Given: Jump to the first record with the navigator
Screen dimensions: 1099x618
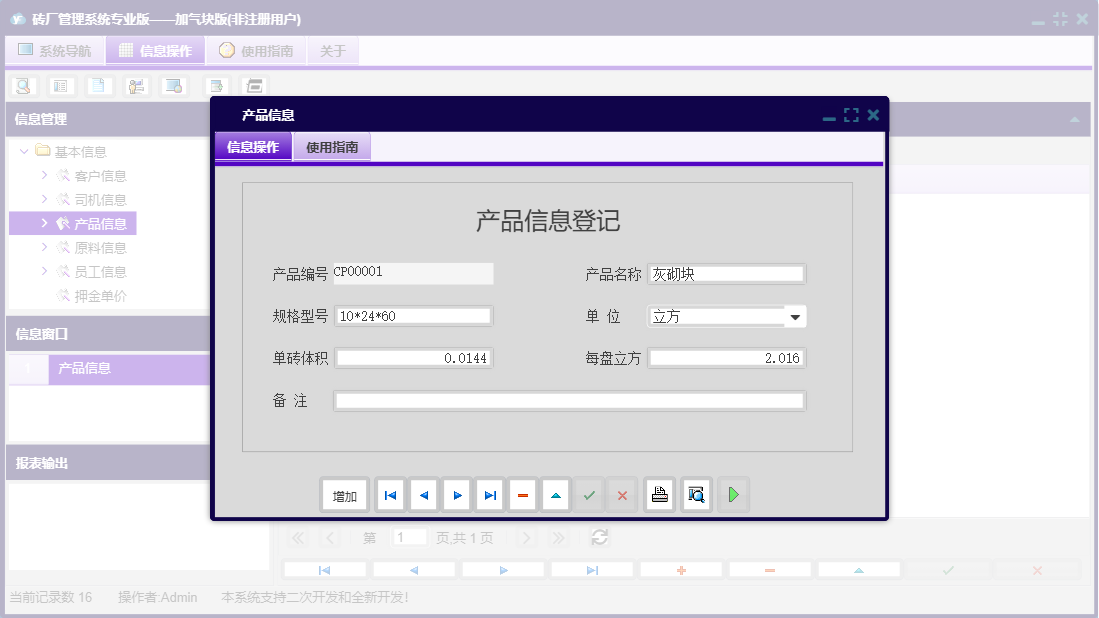Looking at the screenshot, I should [390, 494].
